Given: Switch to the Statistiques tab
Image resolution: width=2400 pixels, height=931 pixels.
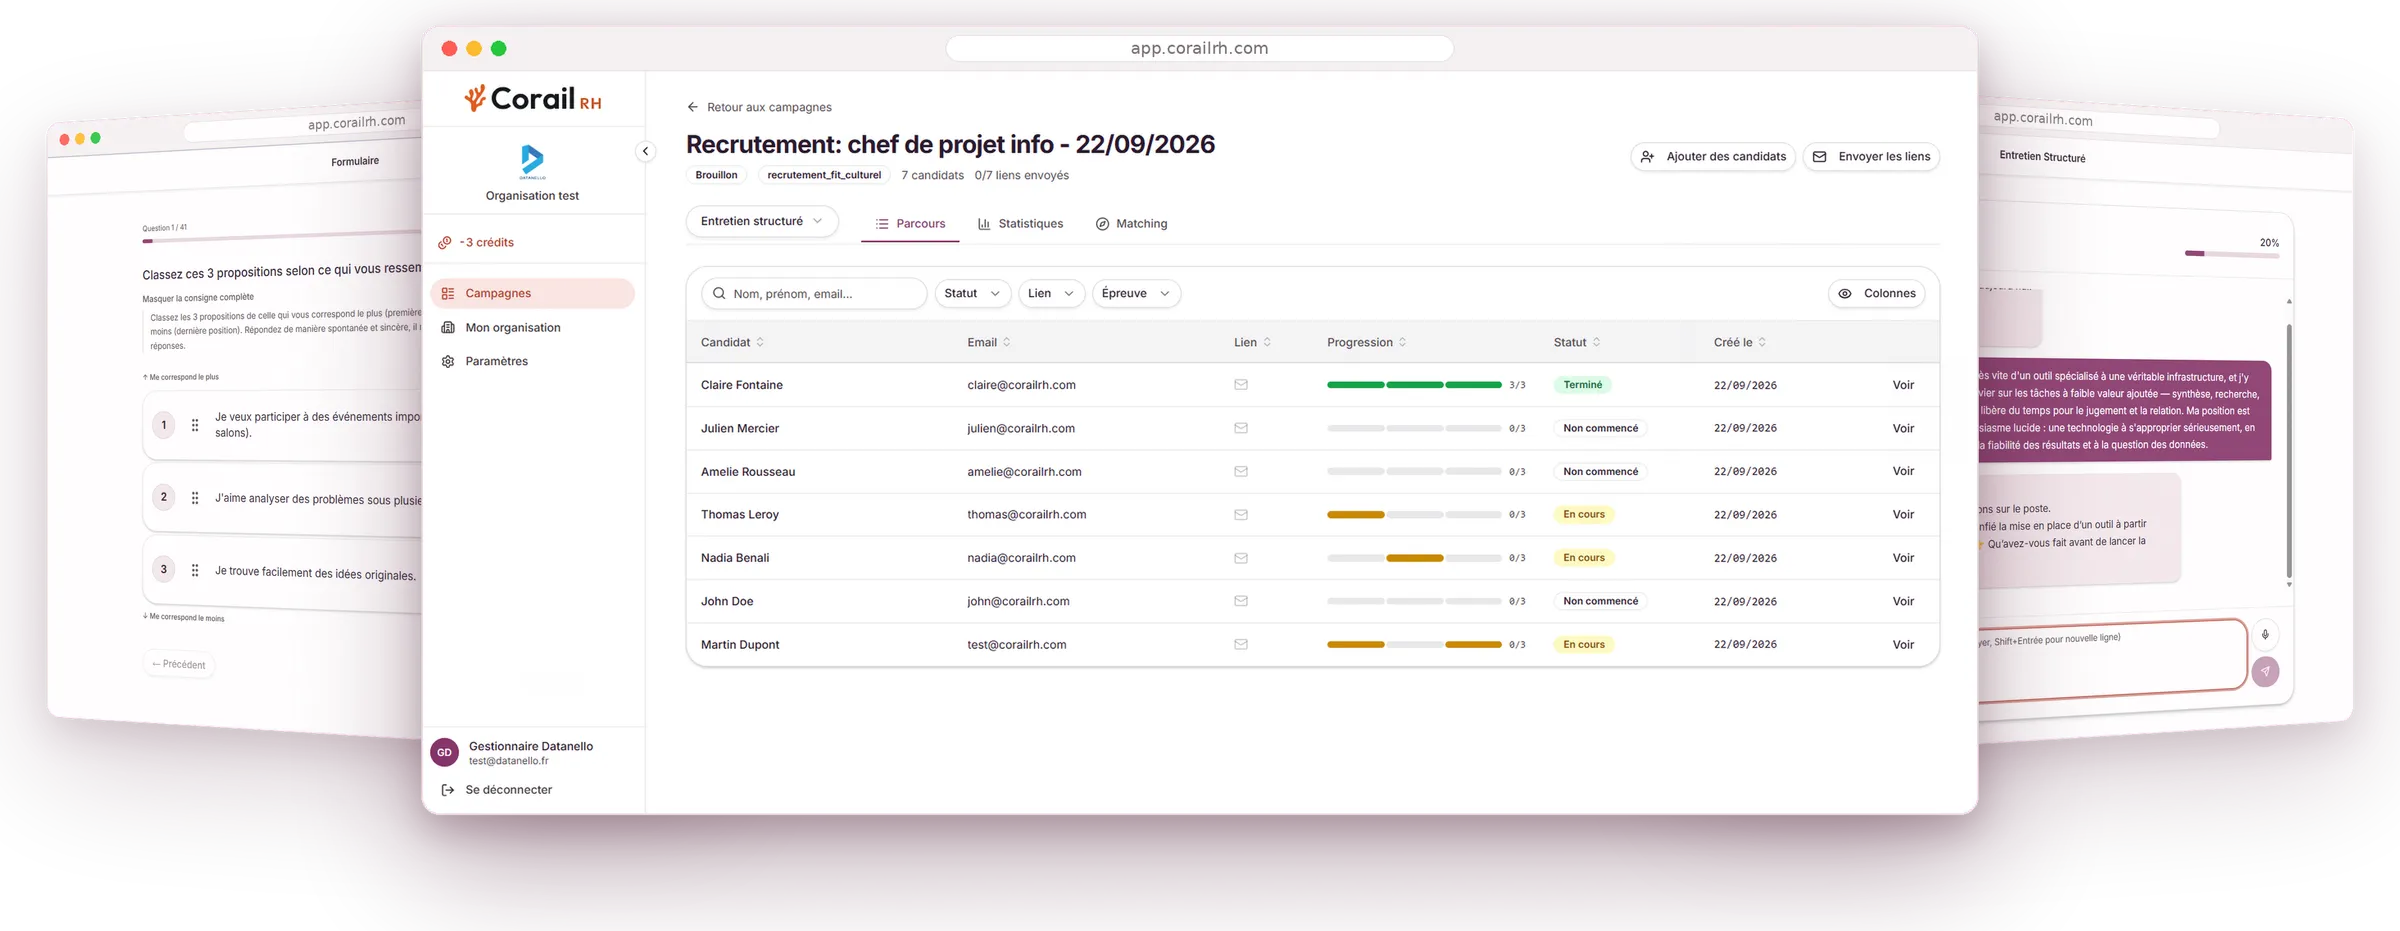Looking at the screenshot, I should (x=1020, y=223).
